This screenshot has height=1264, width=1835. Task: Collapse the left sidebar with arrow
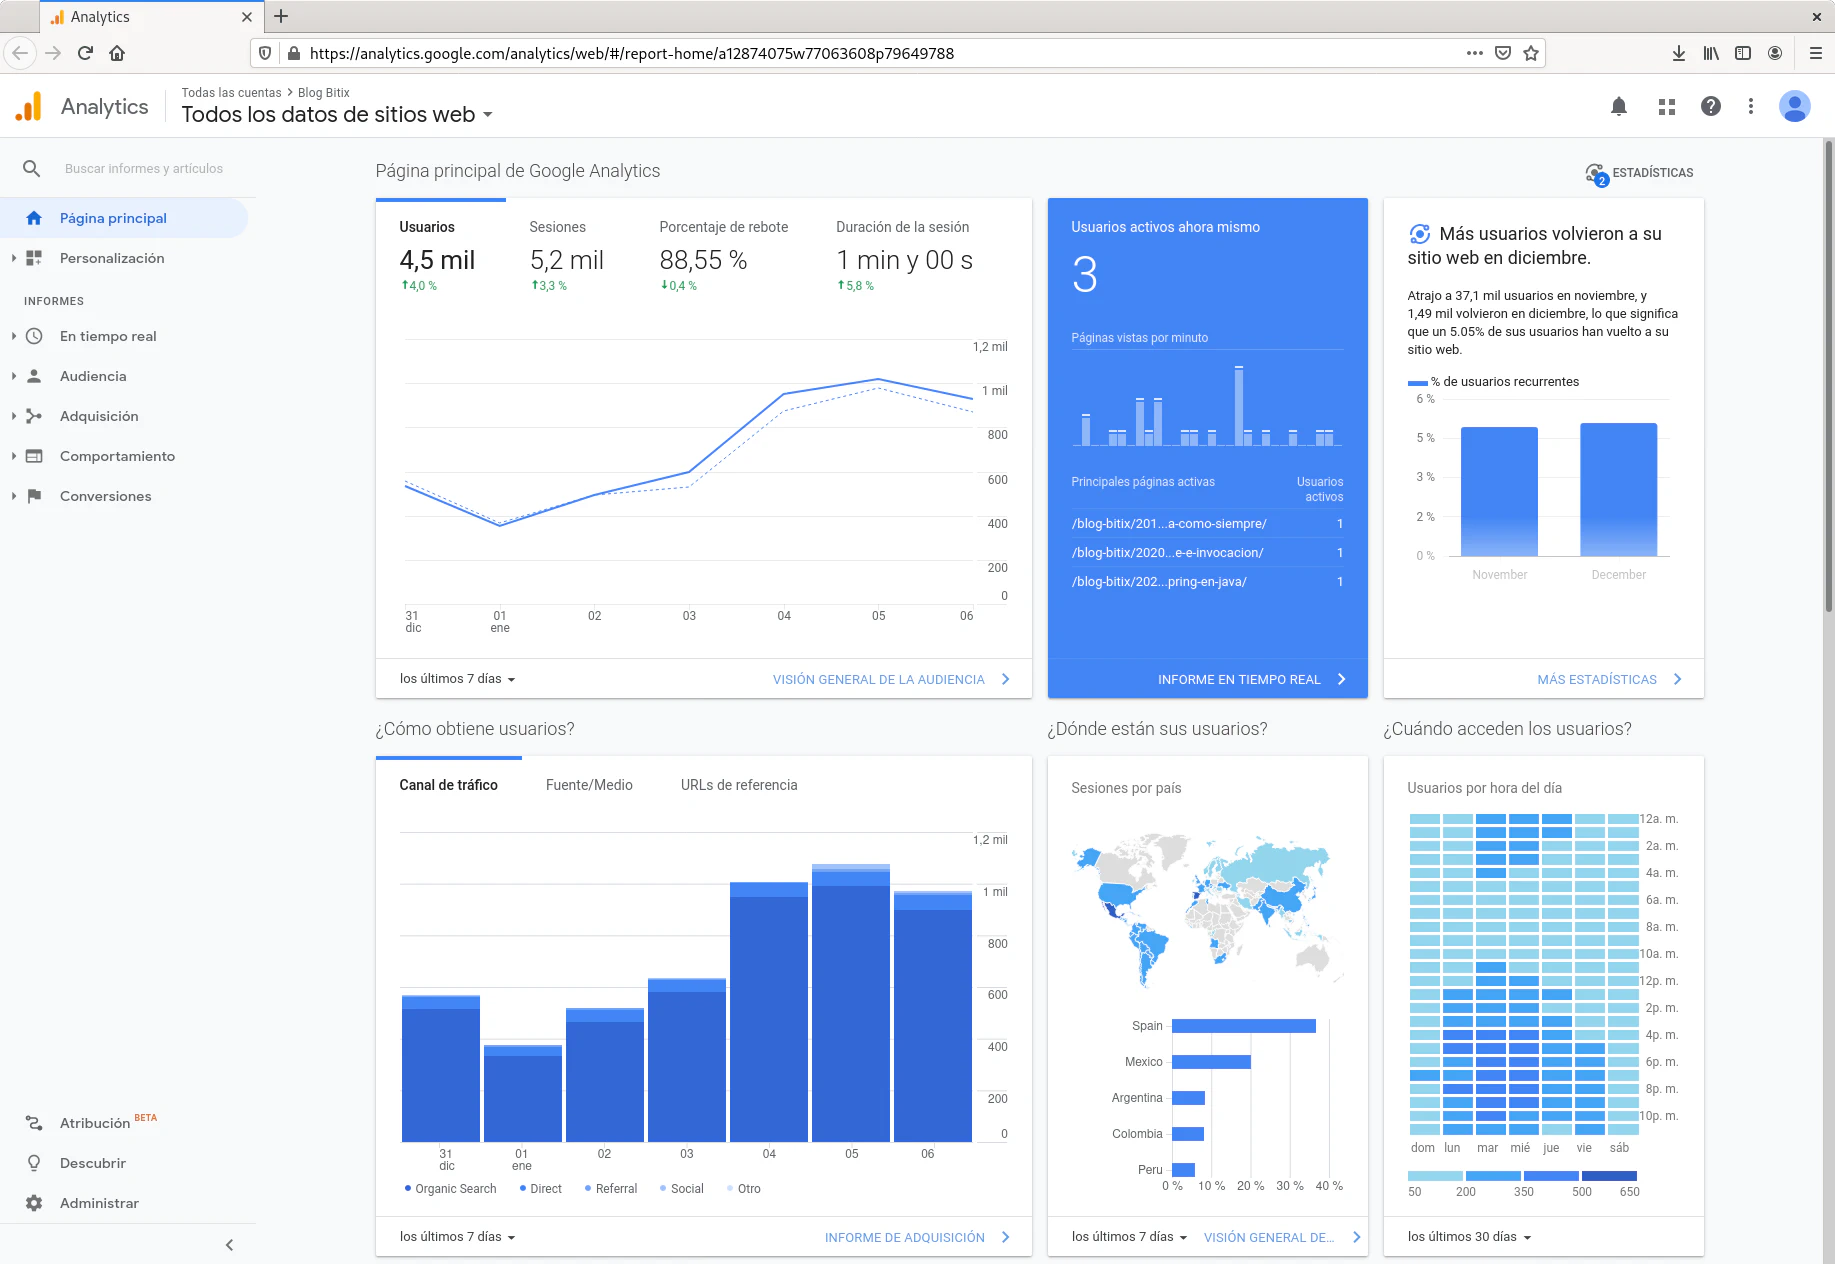229,1245
